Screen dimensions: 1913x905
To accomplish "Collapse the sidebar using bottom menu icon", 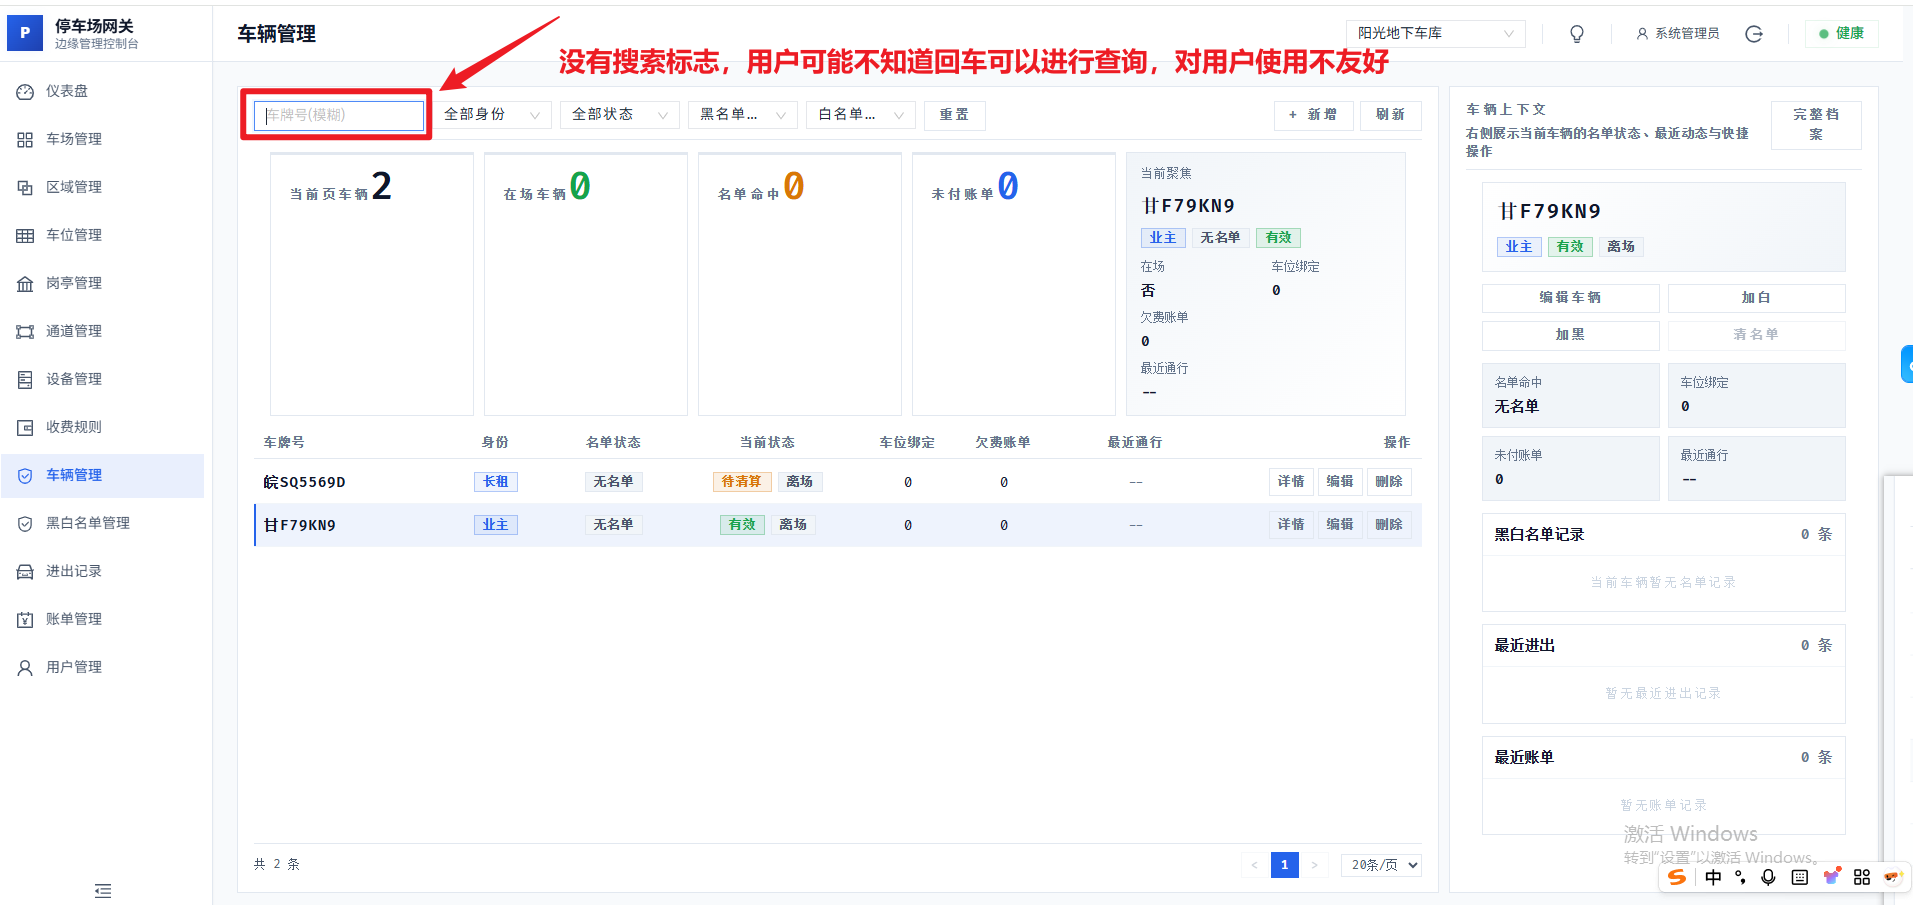I will pyautogui.click(x=103, y=890).
